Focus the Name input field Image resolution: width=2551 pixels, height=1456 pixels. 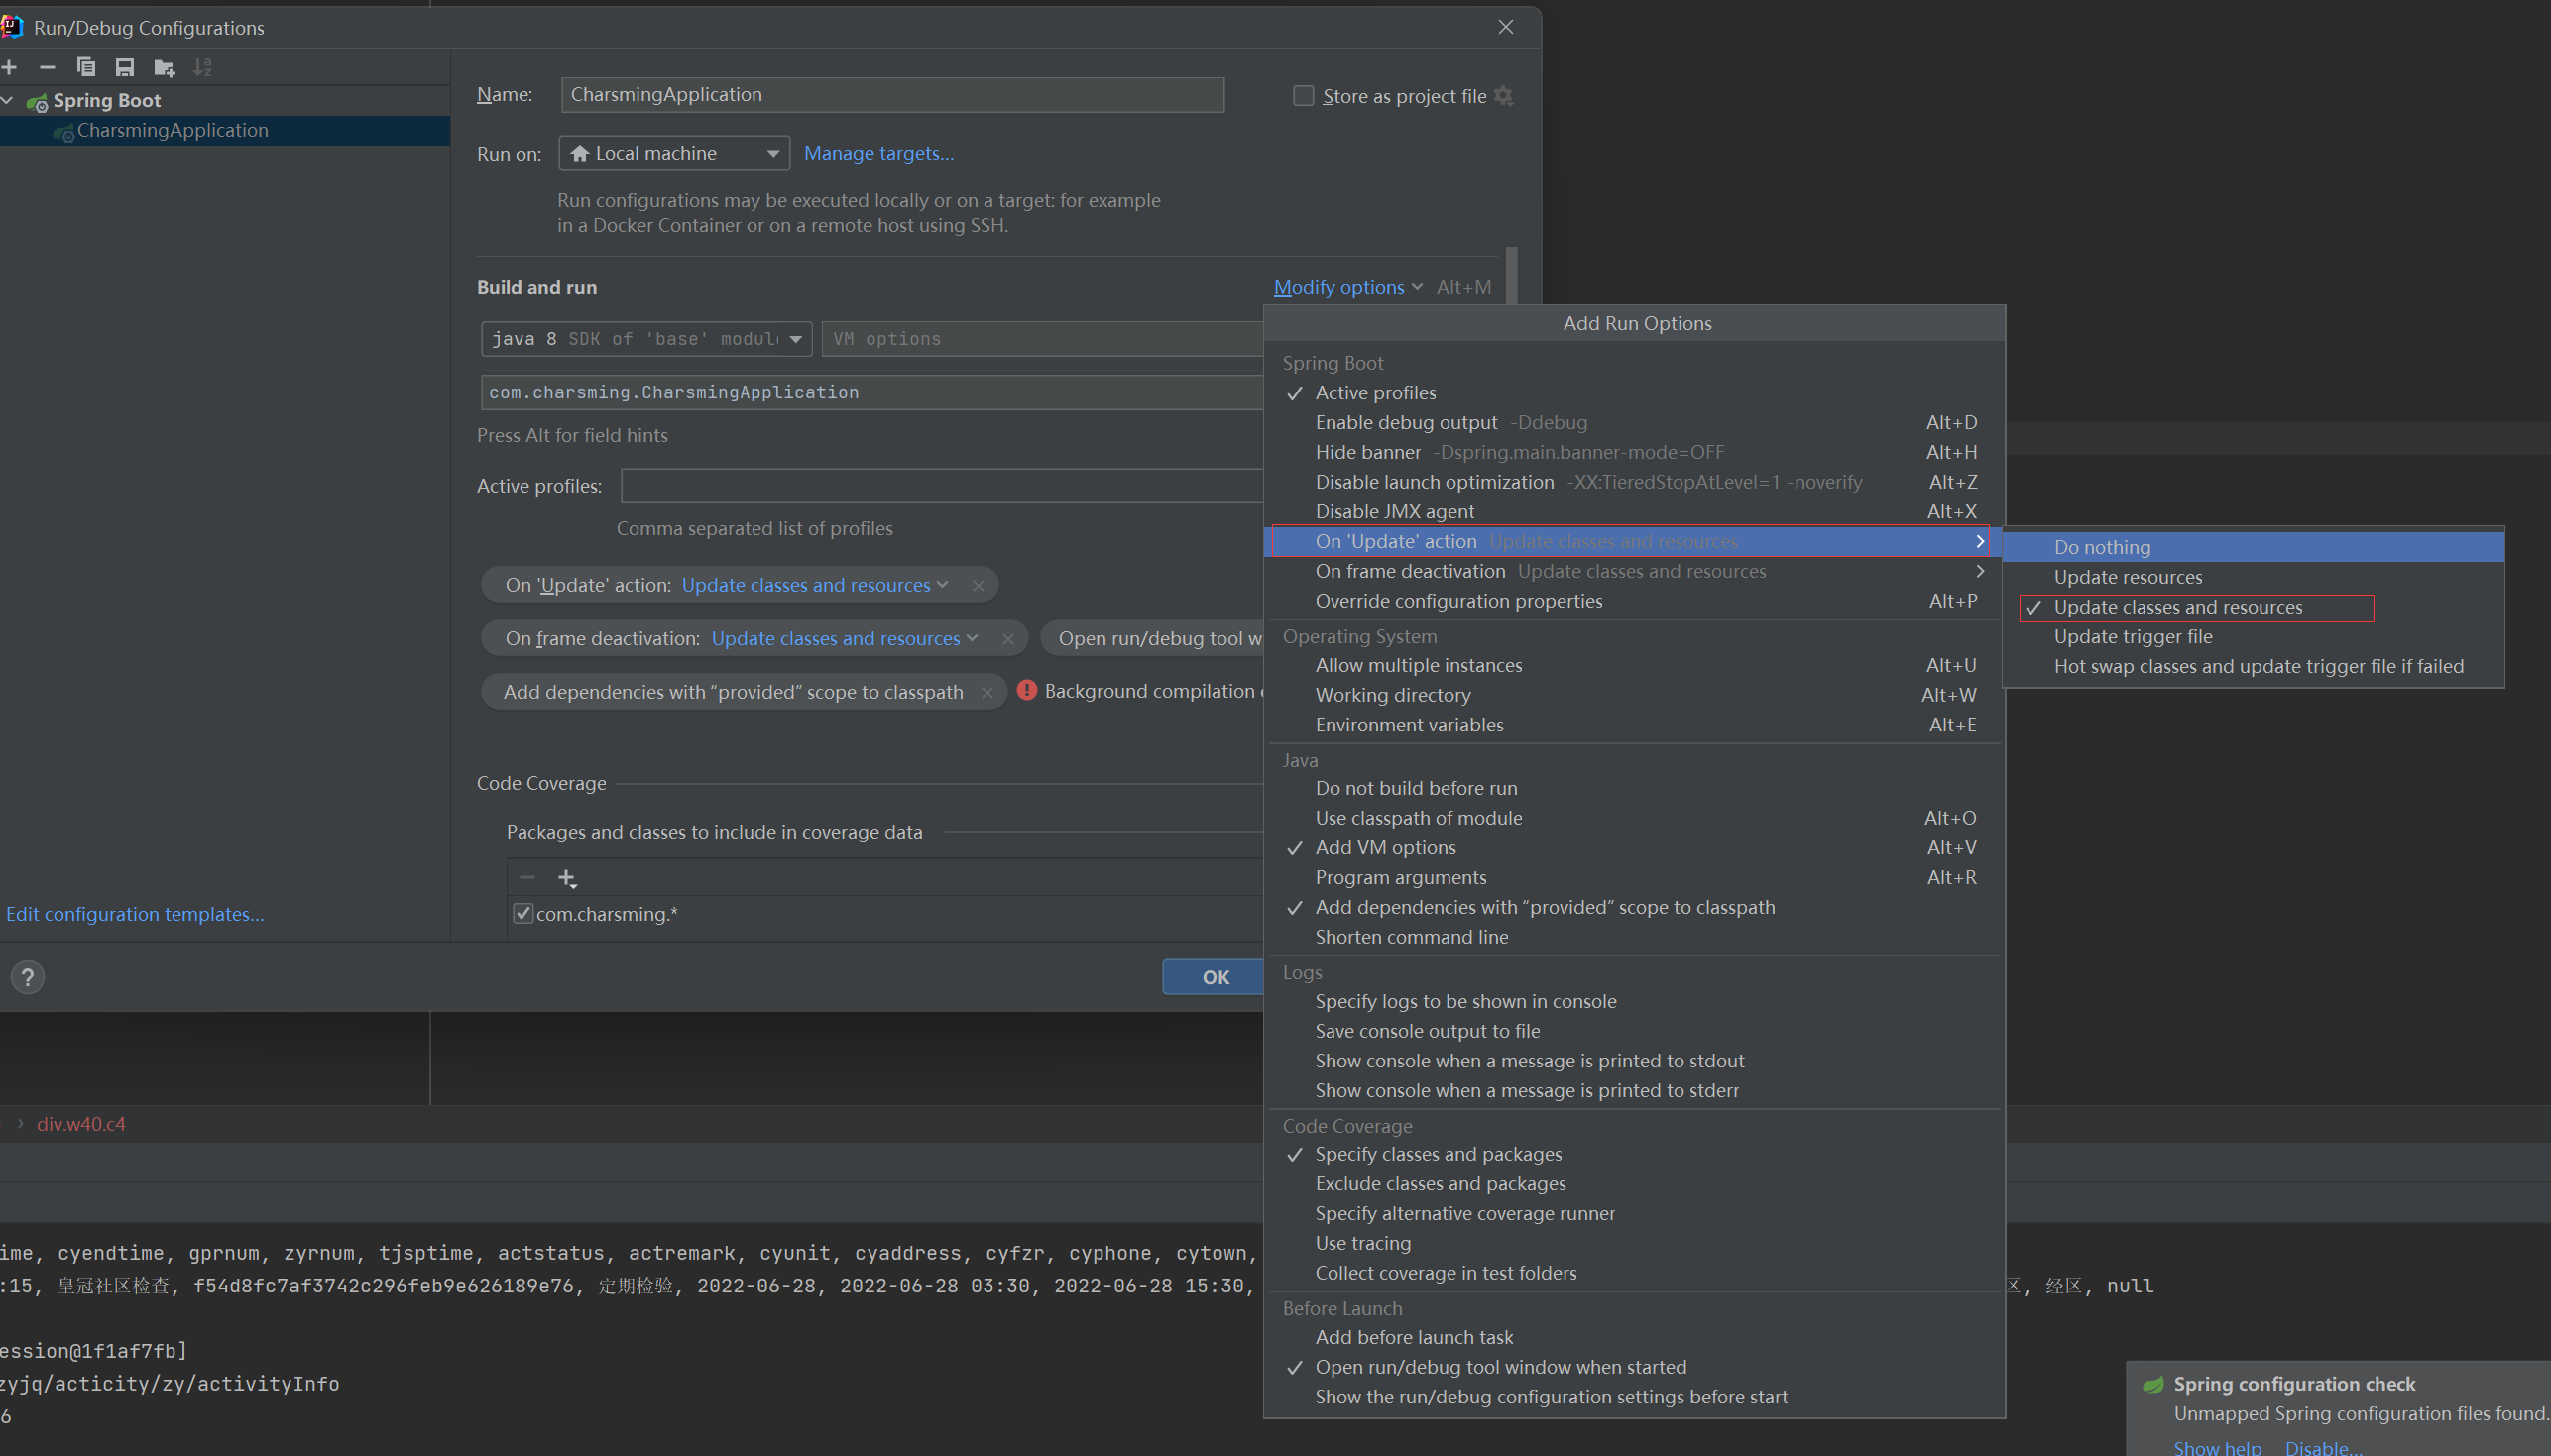pyautogui.click(x=892, y=95)
